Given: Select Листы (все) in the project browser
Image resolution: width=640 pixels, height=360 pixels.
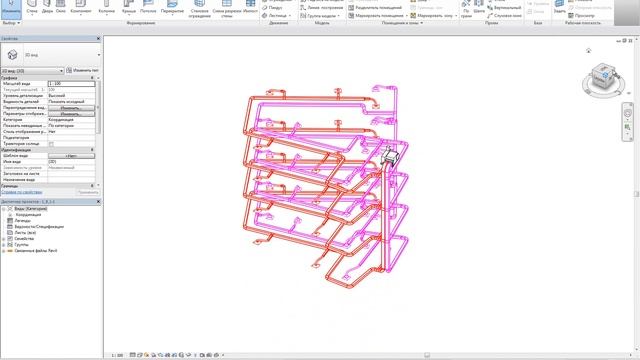Looking at the screenshot, I should [x=25, y=233].
